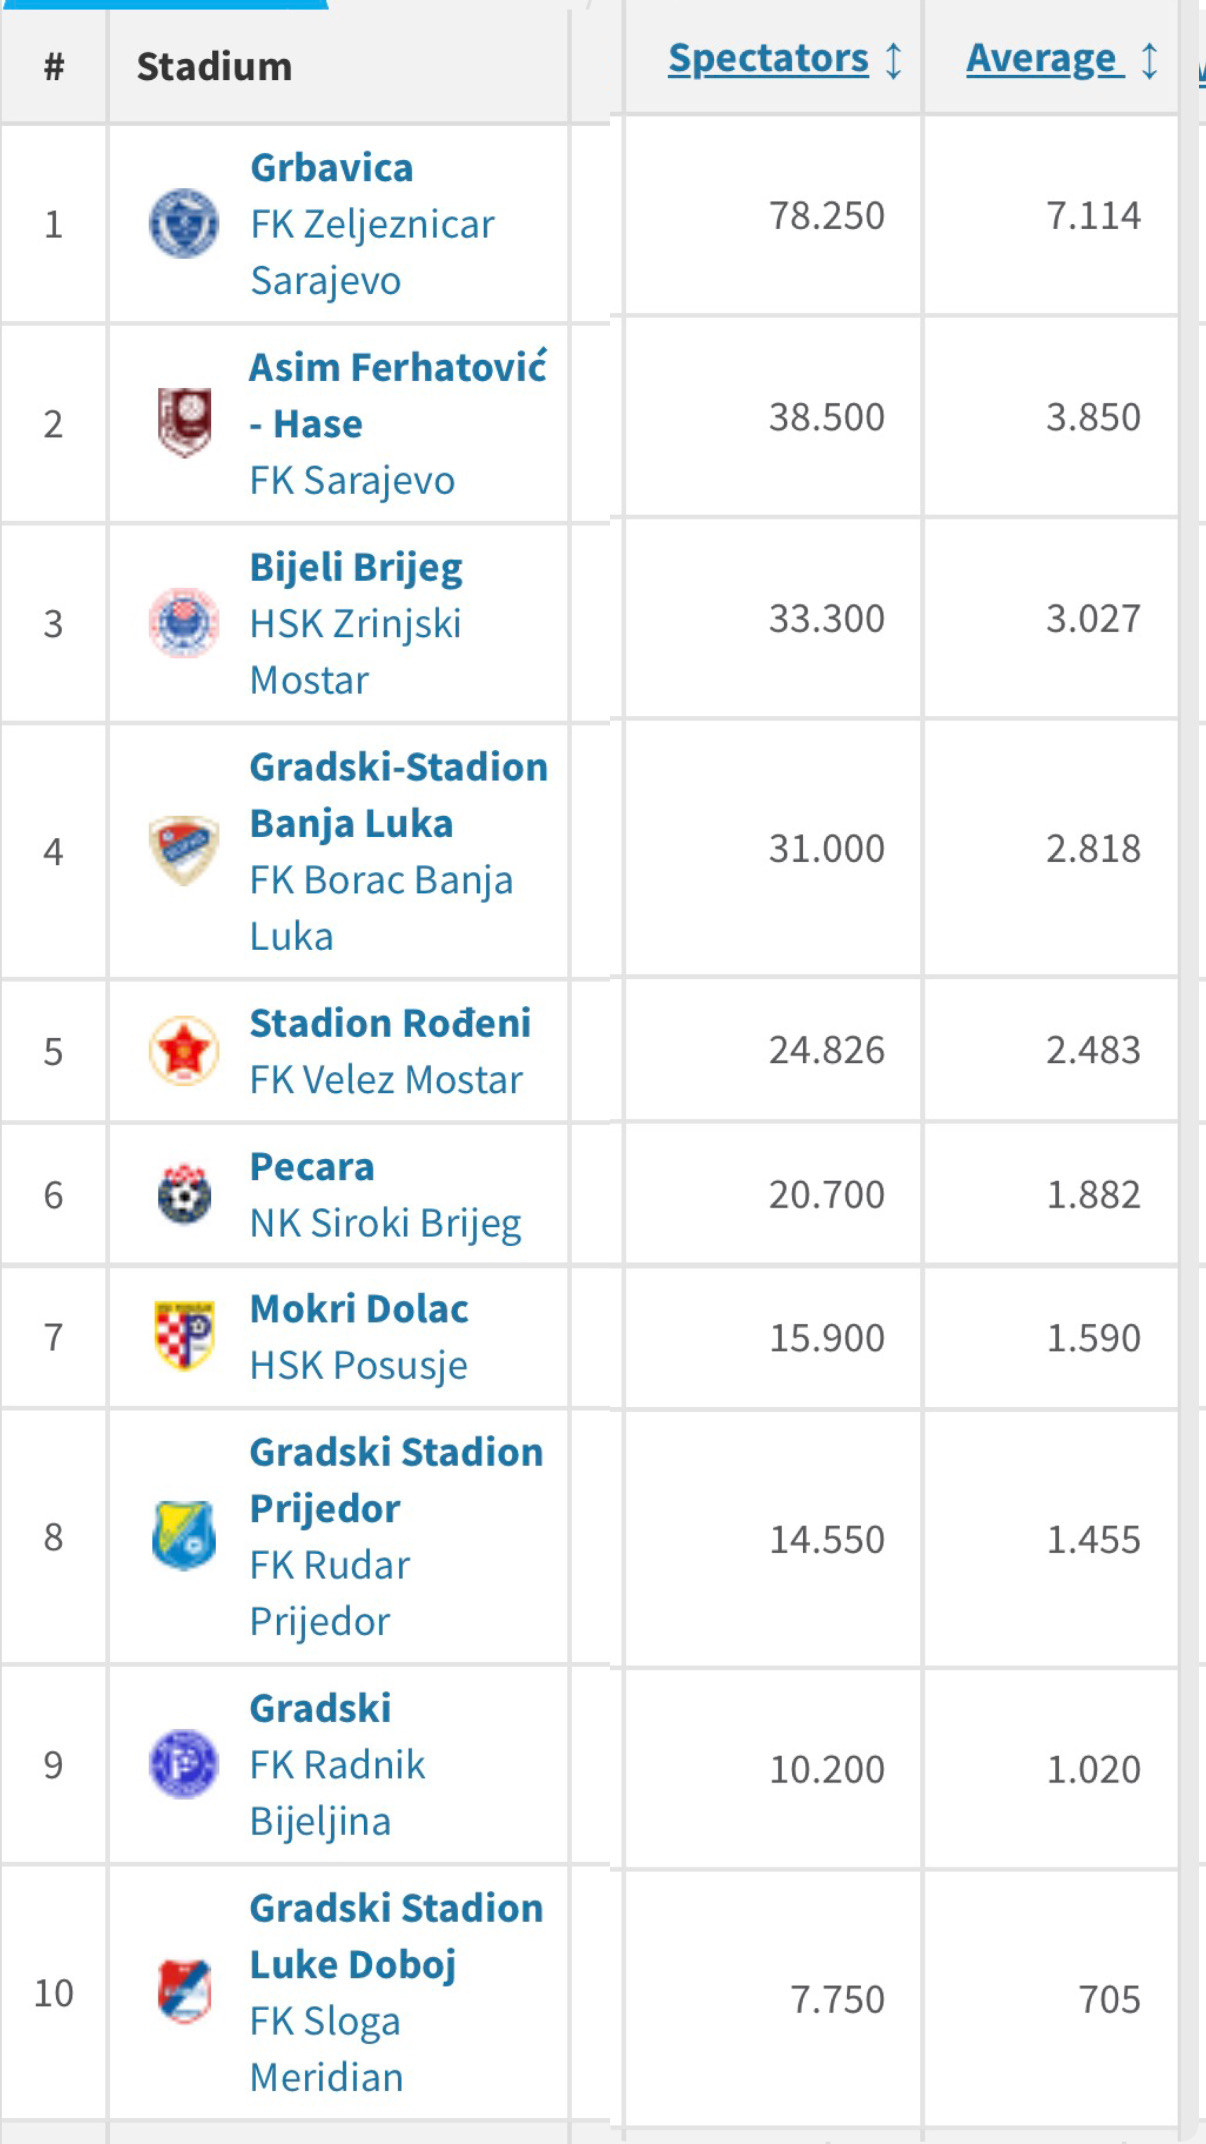Open Asim Ferhatović - Hase stadium link
This screenshot has height=2144, width=1206.
click(x=397, y=368)
